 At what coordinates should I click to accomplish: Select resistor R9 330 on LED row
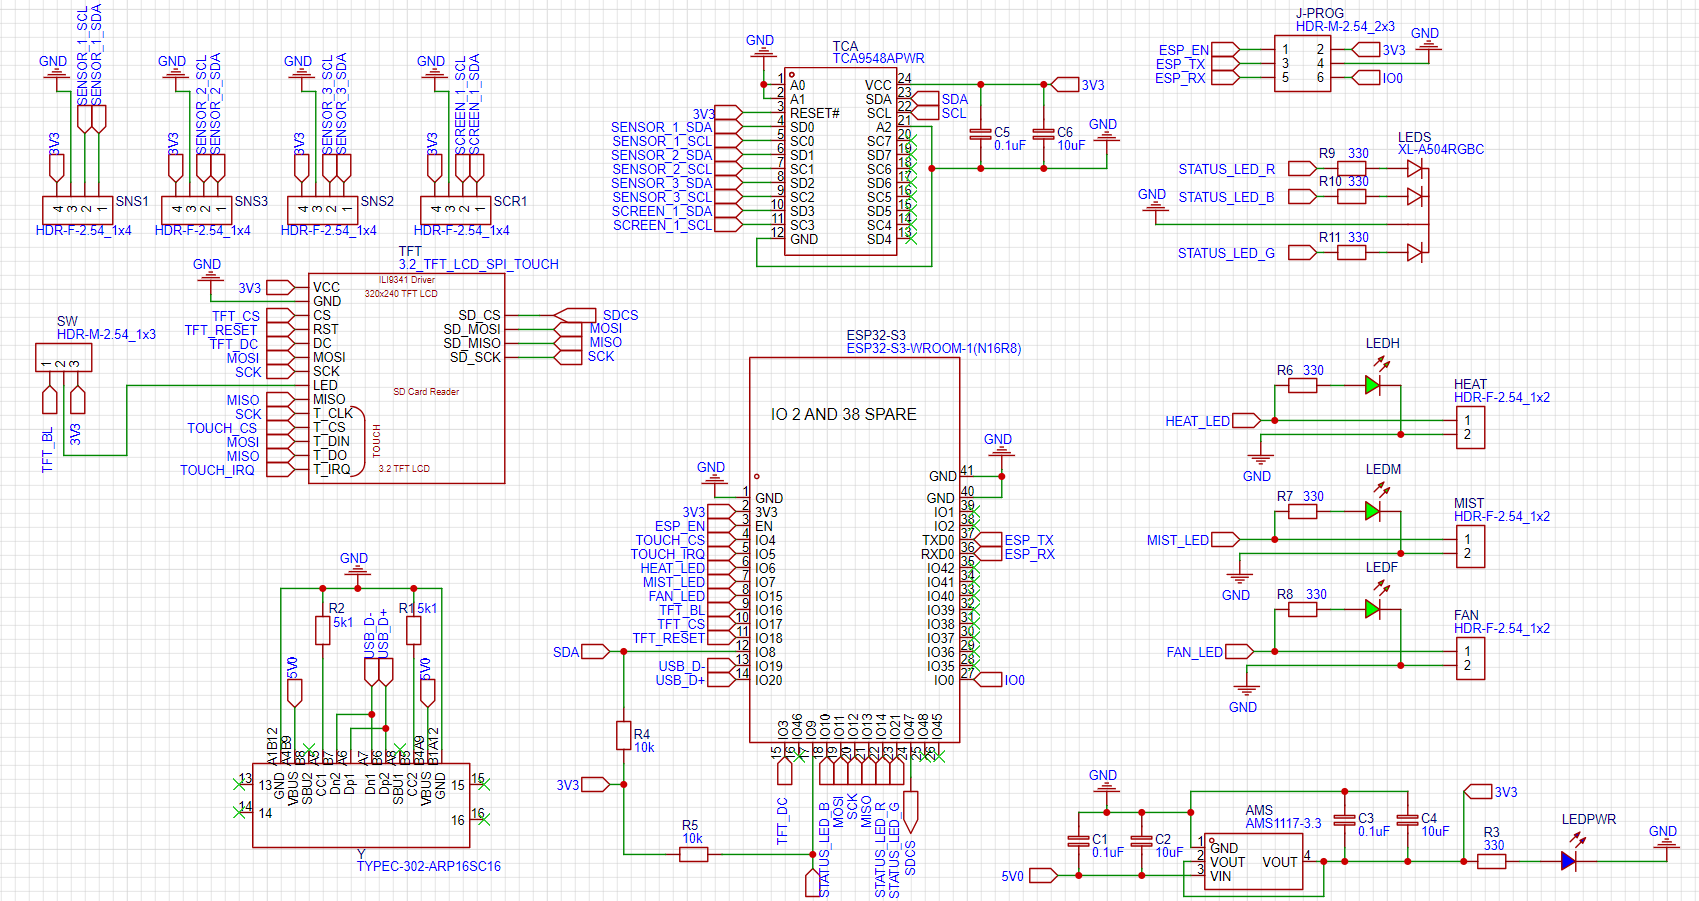click(1352, 168)
